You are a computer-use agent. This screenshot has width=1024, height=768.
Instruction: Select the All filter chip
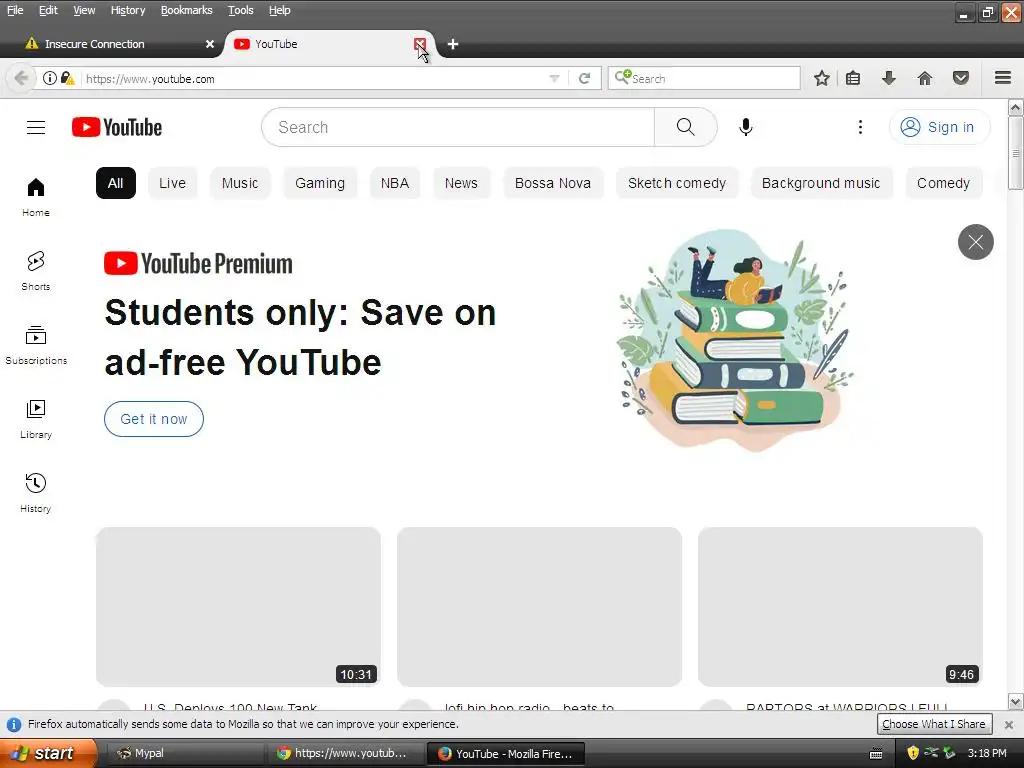(116, 183)
